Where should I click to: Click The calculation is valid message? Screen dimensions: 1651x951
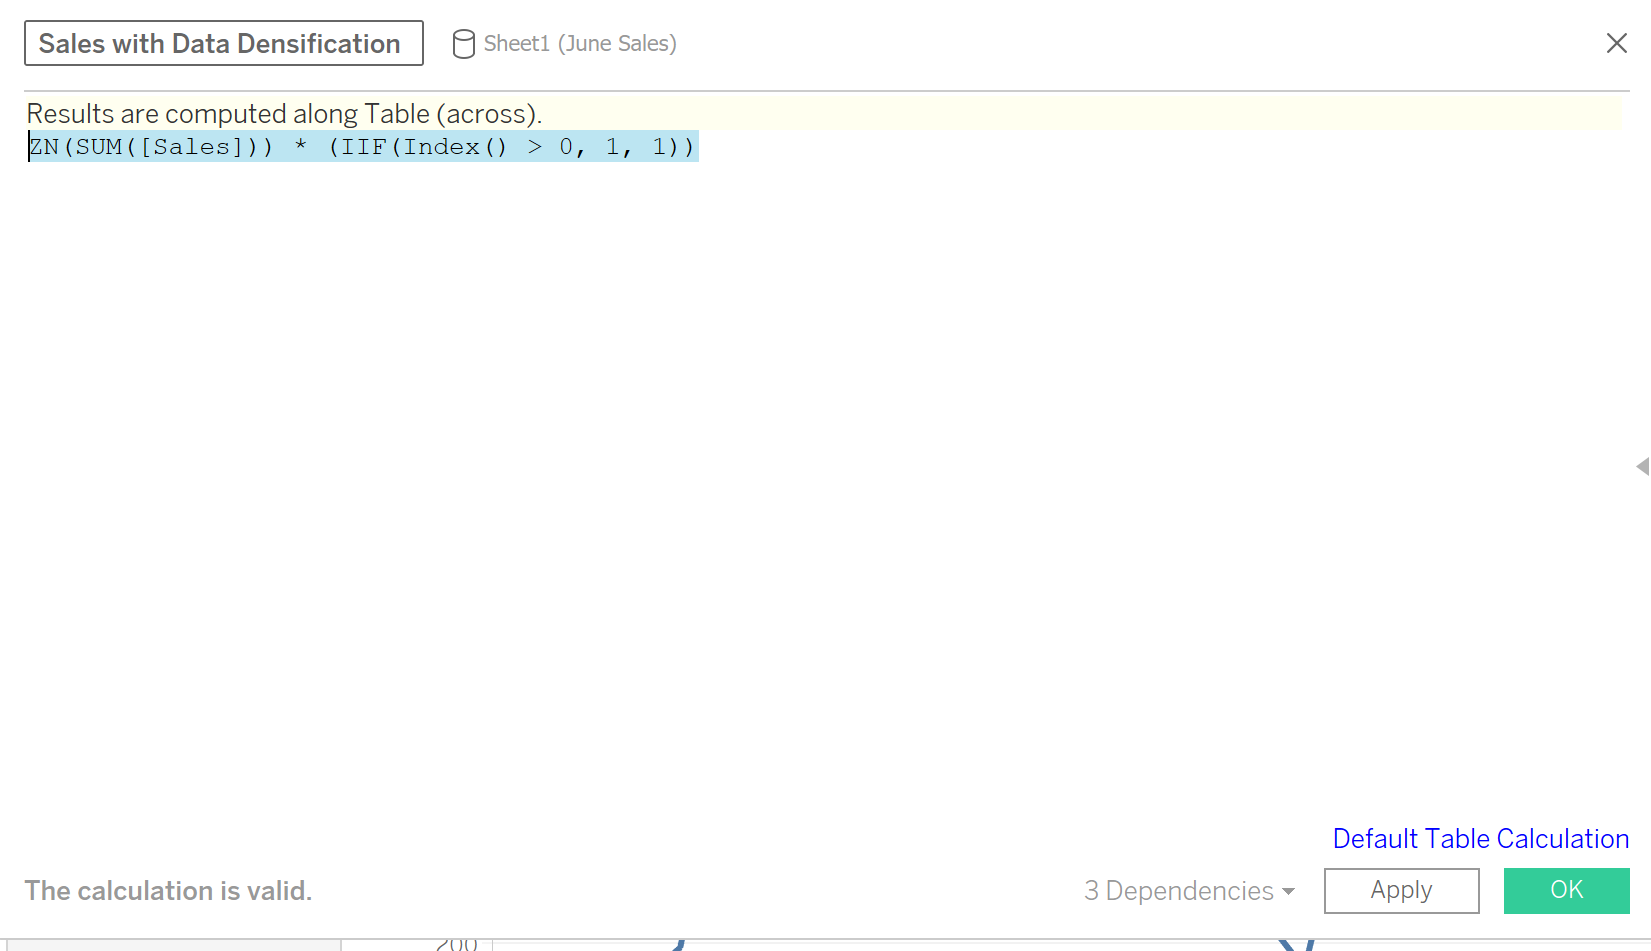[x=168, y=890]
